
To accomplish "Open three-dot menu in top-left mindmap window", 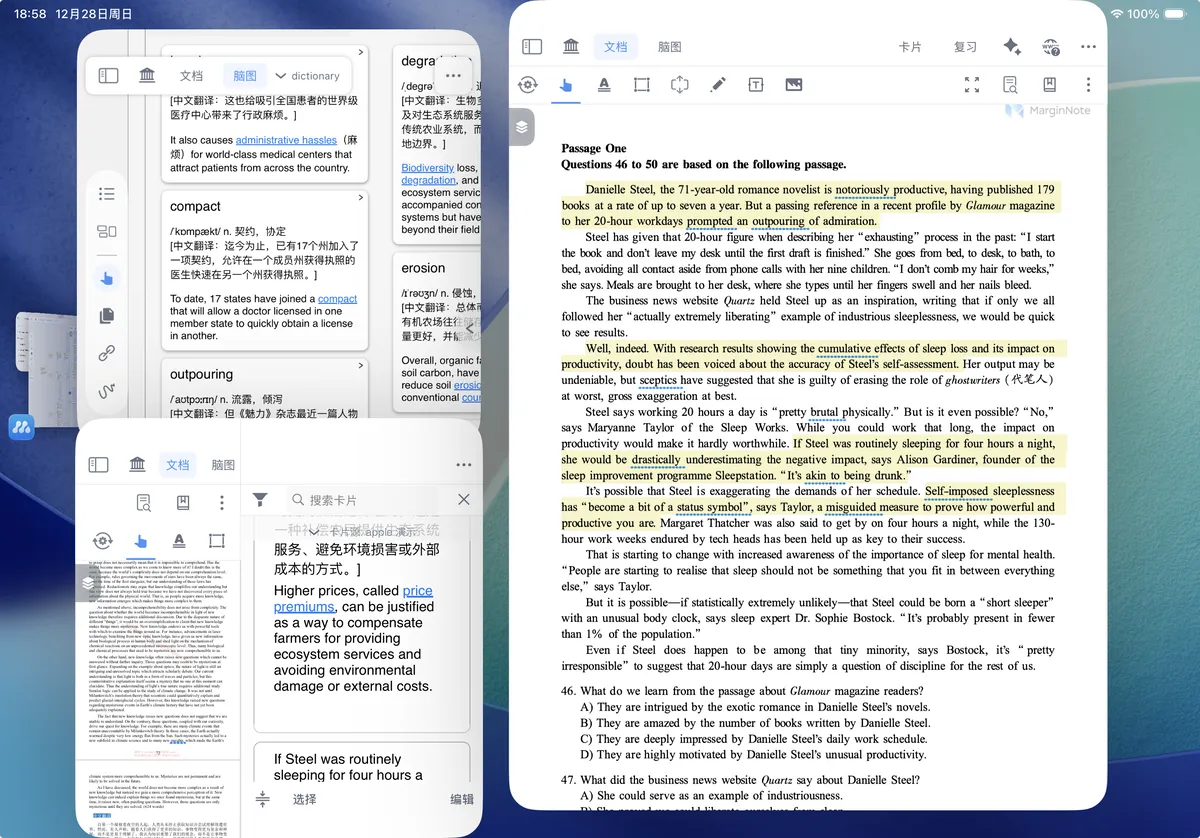I will 453,76.
